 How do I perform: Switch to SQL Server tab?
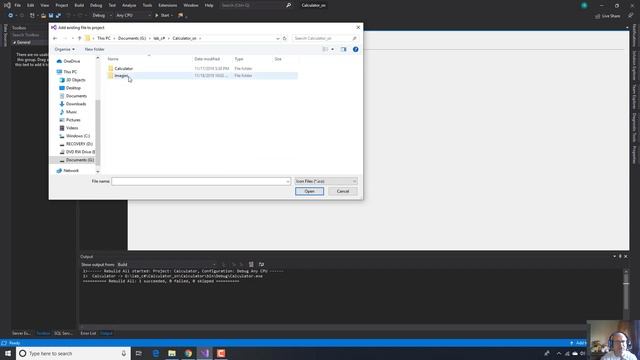(63, 333)
